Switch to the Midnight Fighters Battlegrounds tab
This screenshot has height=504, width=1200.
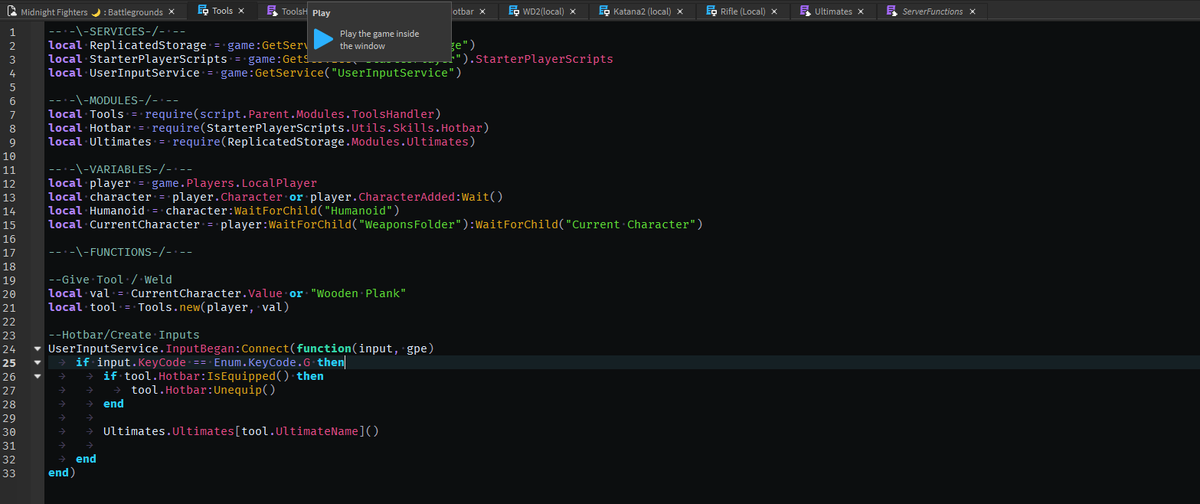pyautogui.click(x=92, y=12)
